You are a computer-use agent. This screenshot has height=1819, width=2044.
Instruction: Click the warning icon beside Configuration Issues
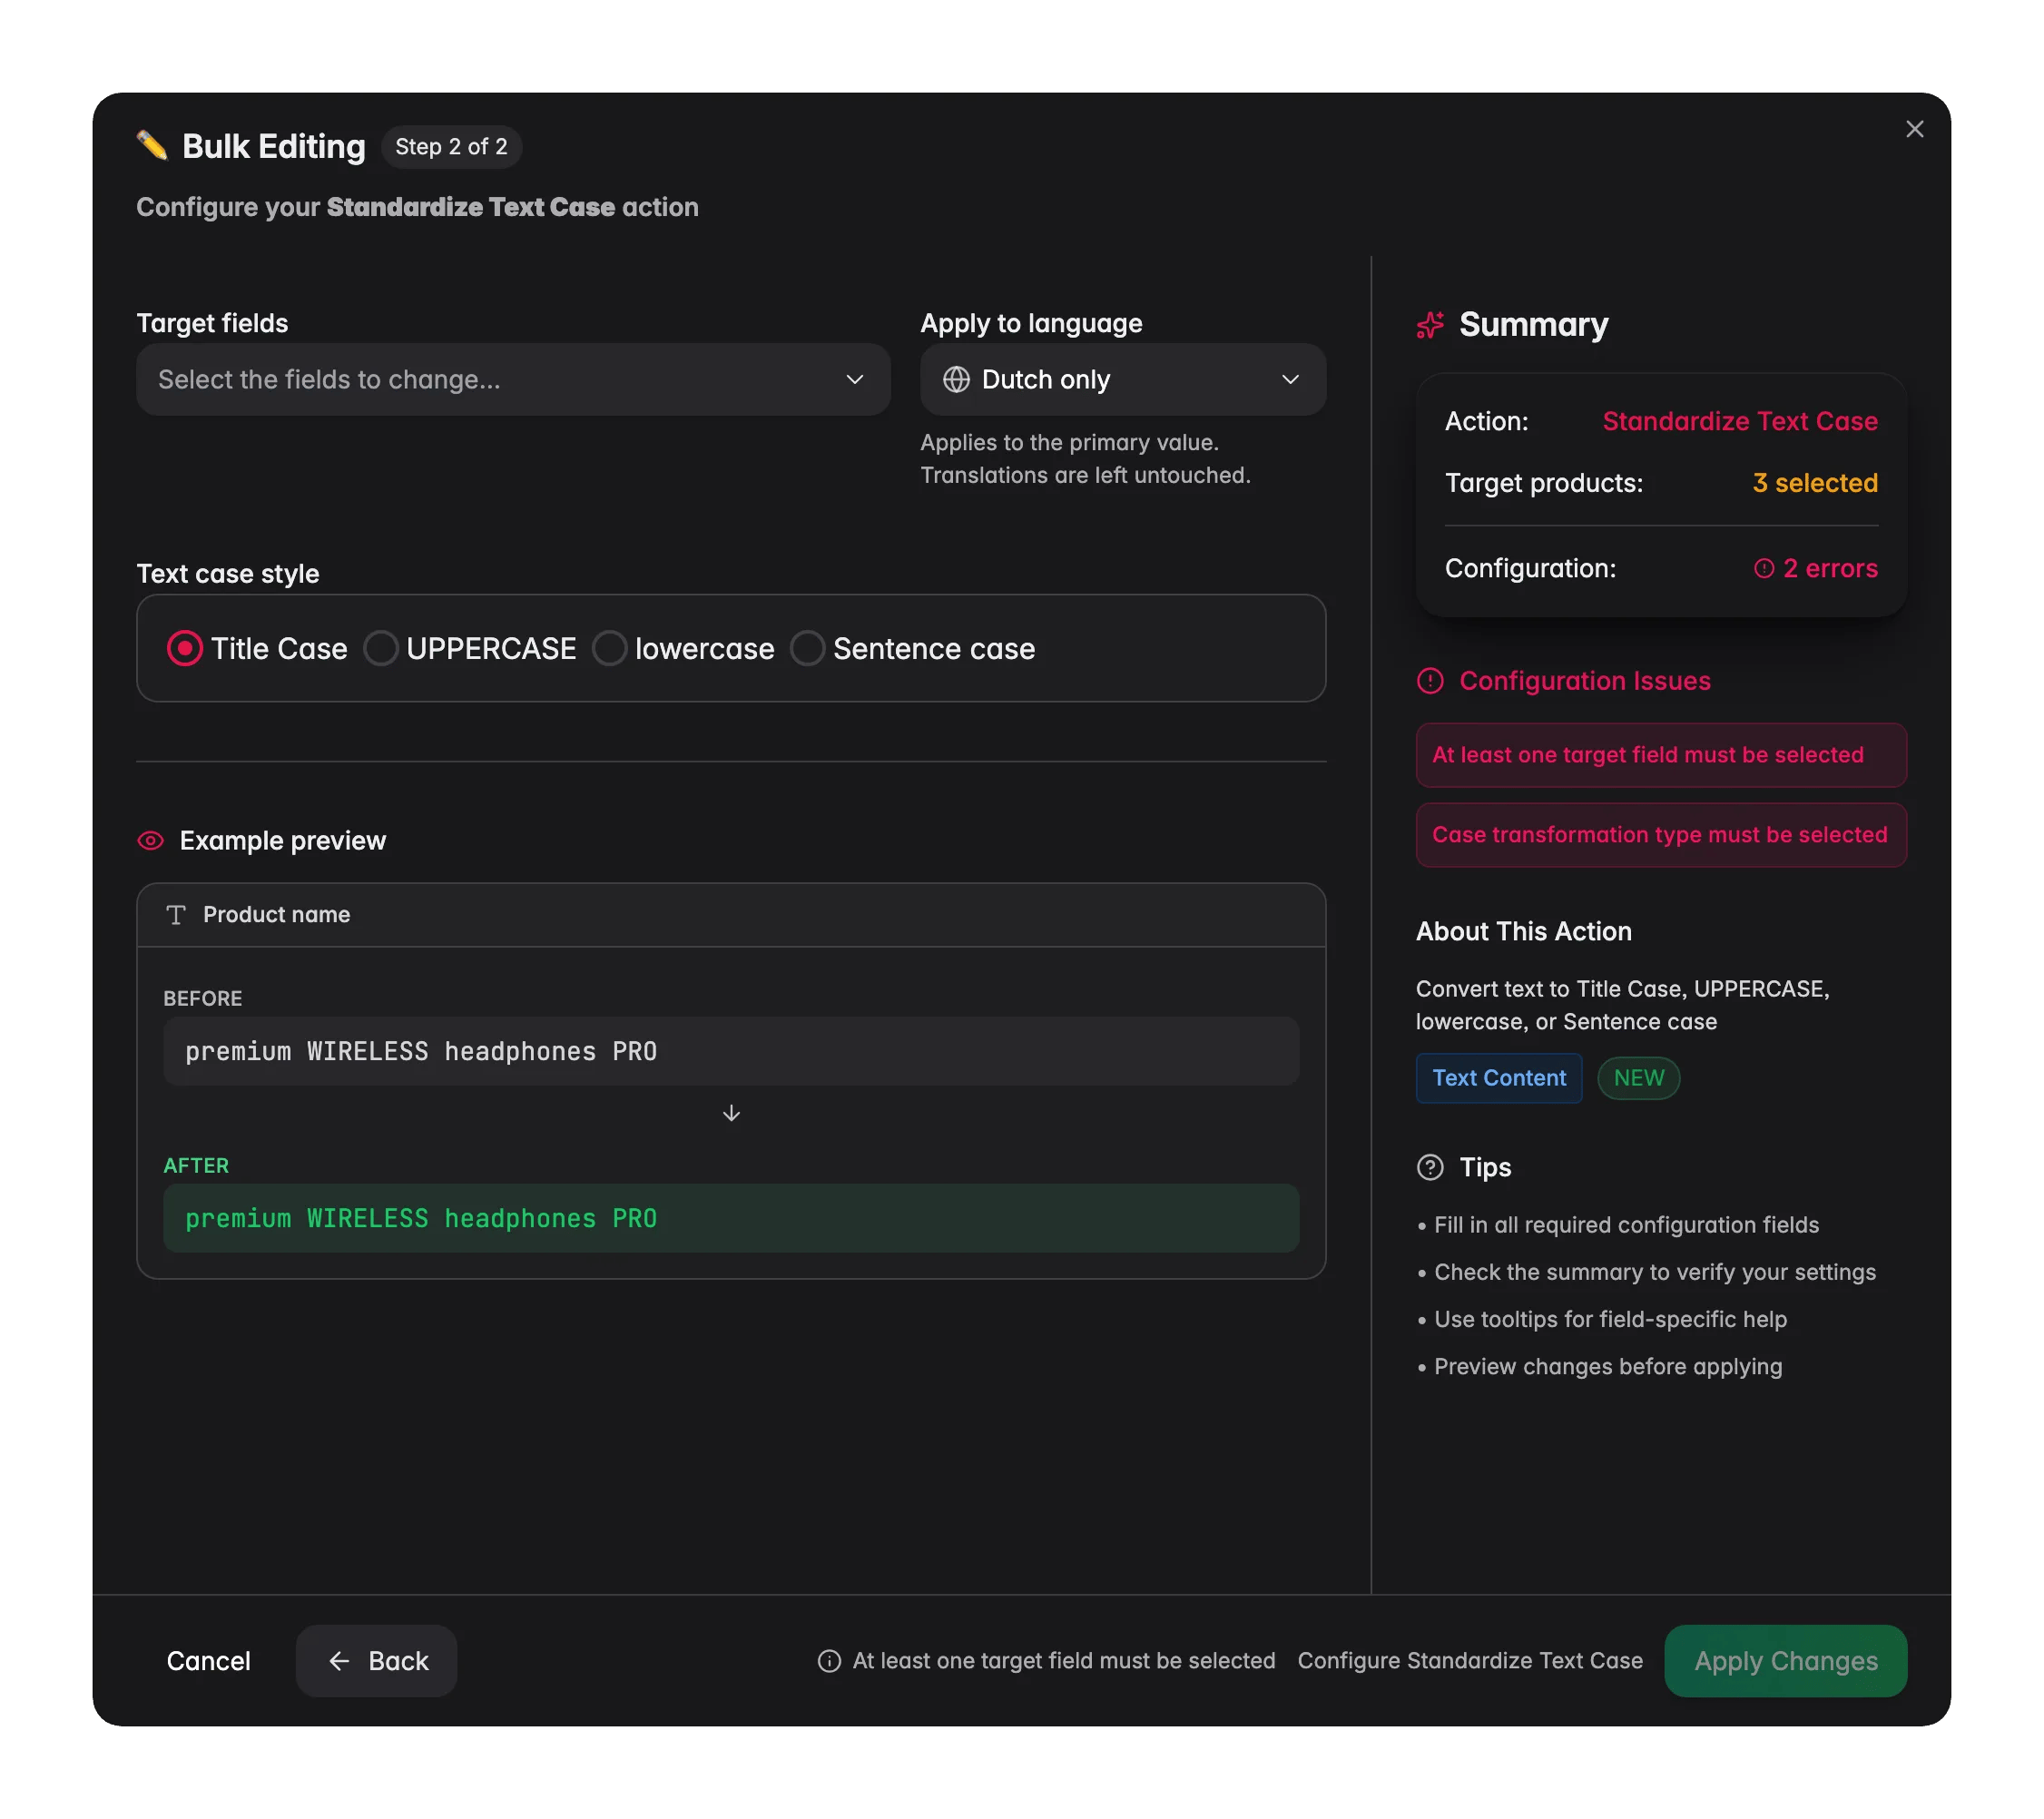tap(1430, 681)
